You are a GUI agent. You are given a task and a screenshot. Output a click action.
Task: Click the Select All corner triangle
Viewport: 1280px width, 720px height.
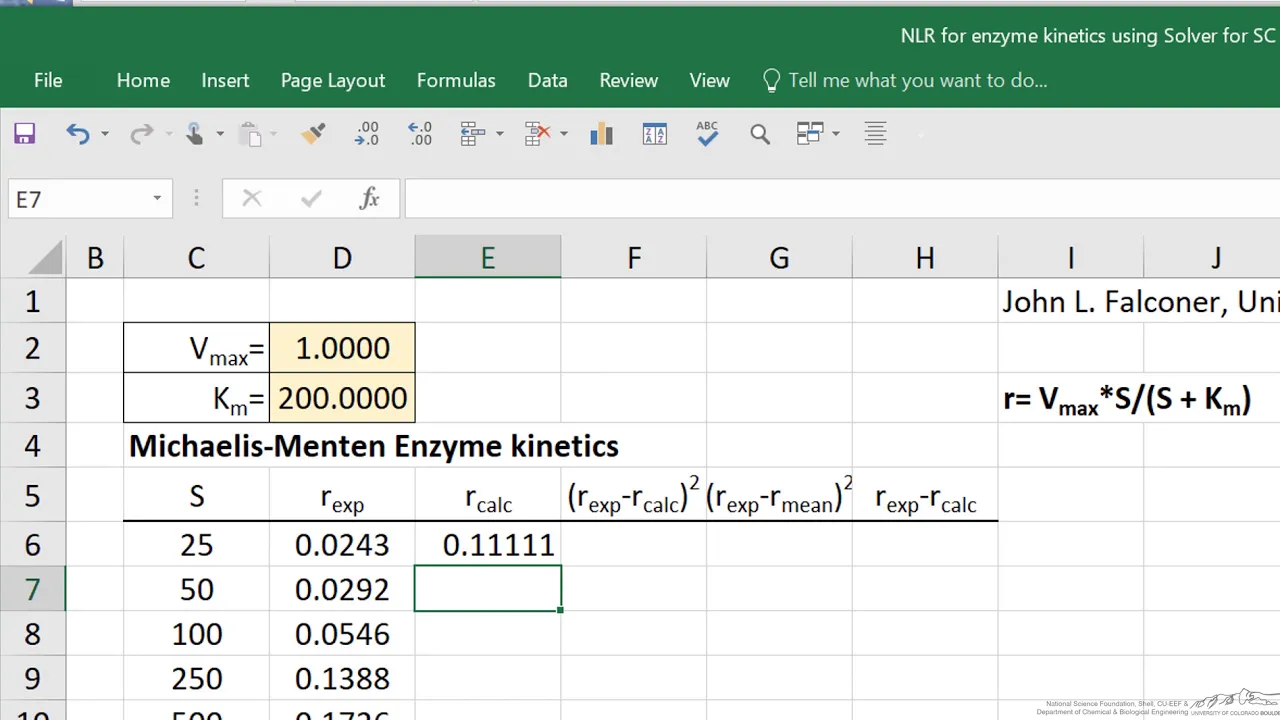coord(45,259)
